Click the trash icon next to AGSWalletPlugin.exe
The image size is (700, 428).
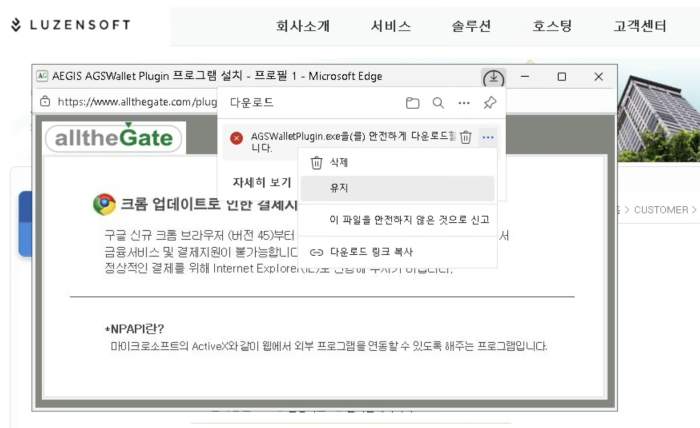point(466,138)
